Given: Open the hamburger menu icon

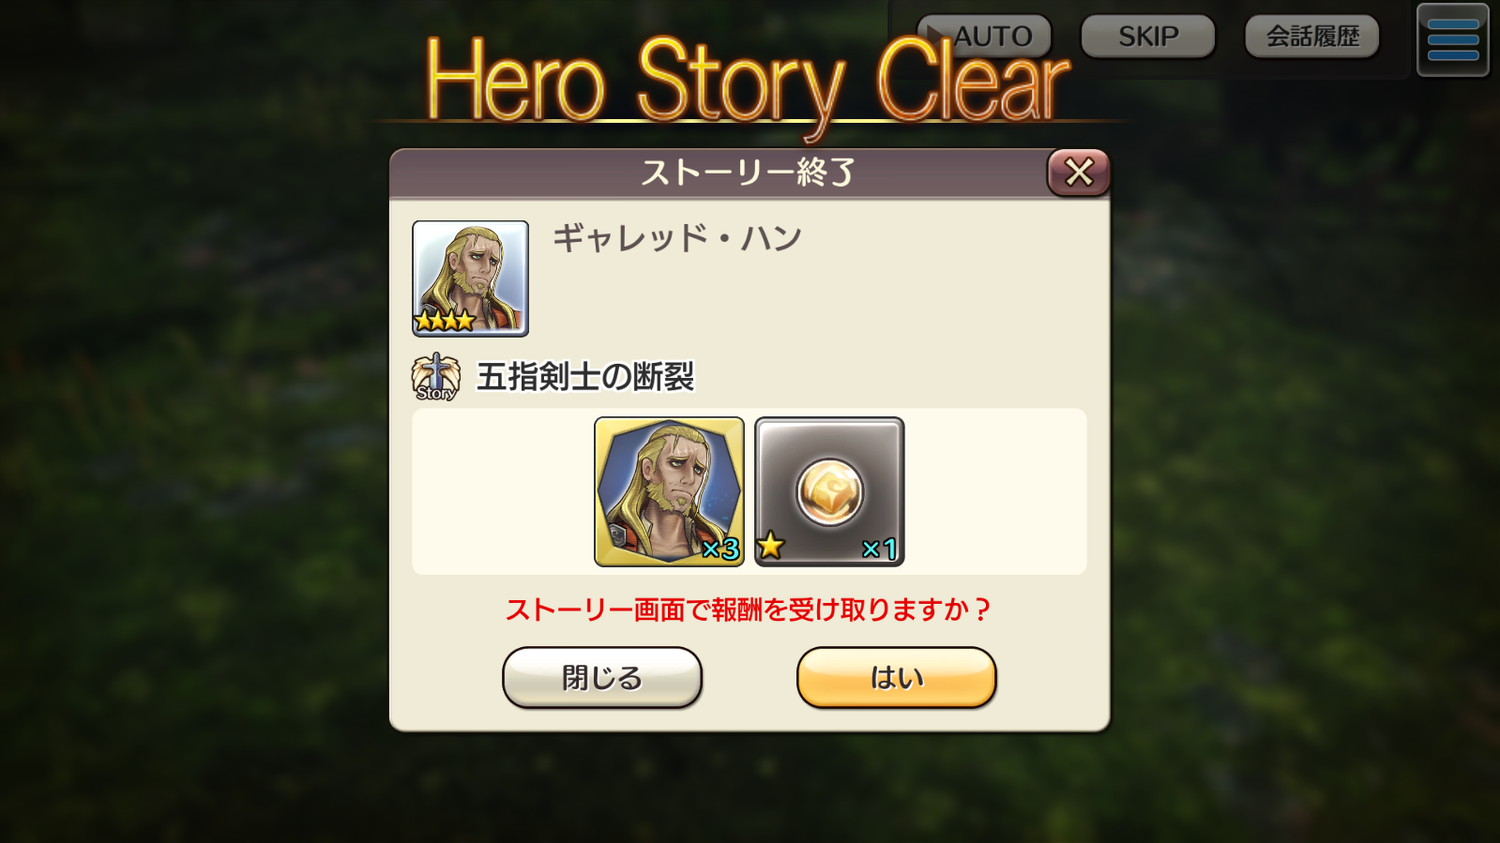Looking at the screenshot, I should point(1453,40).
